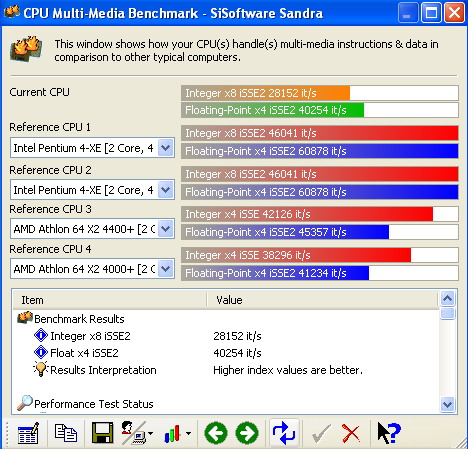The height and width of the screenshot is (449, 468).
Task: Click the Float x4 iSSE2 list label
Action: click(84, 353)
